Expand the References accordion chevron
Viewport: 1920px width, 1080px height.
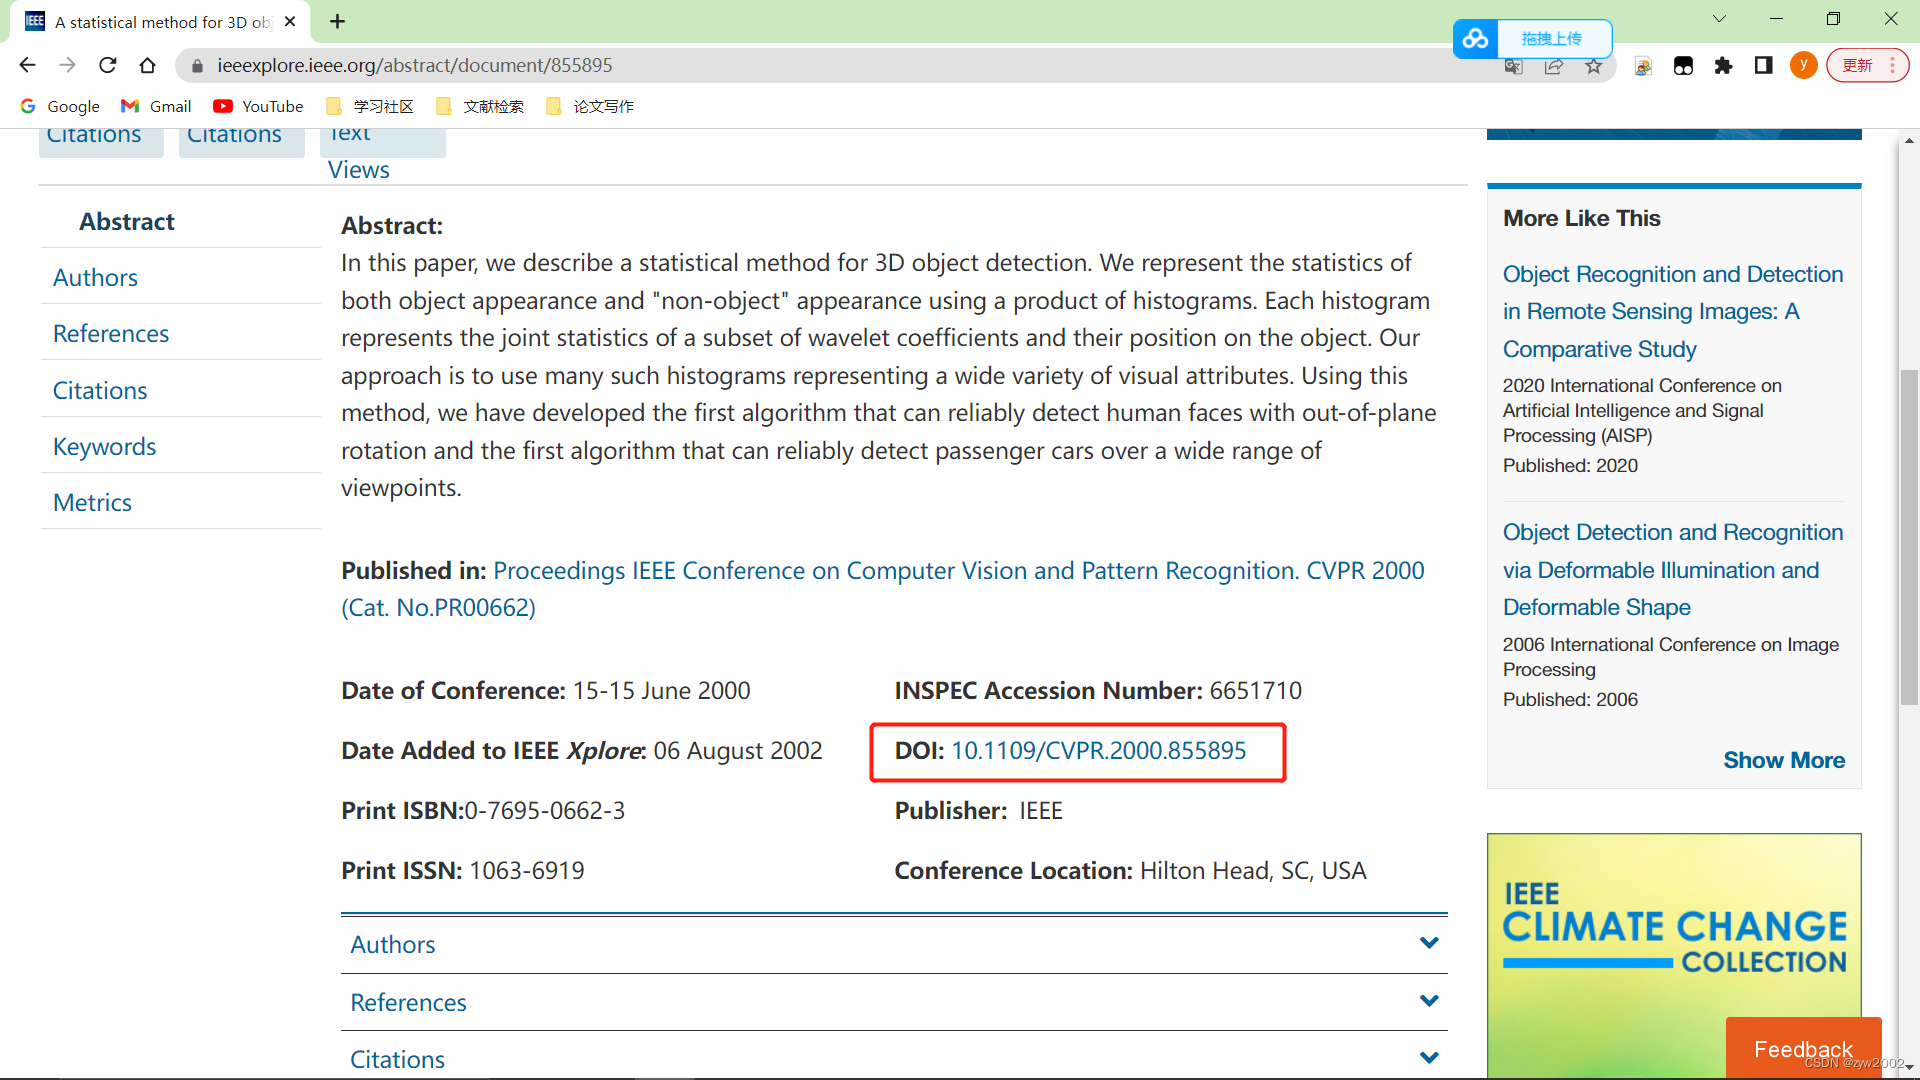pos(1429,1001)
